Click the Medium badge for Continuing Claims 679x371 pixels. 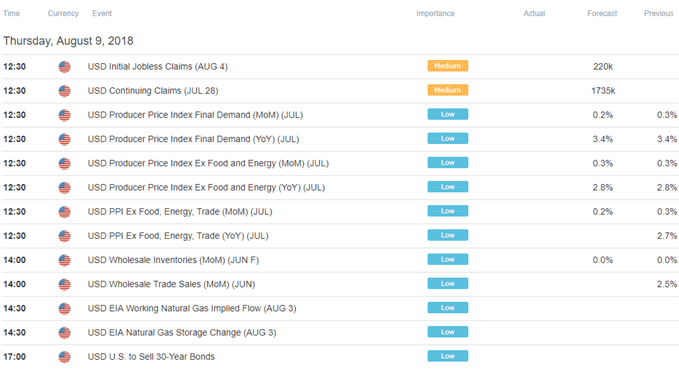[448, 90]
